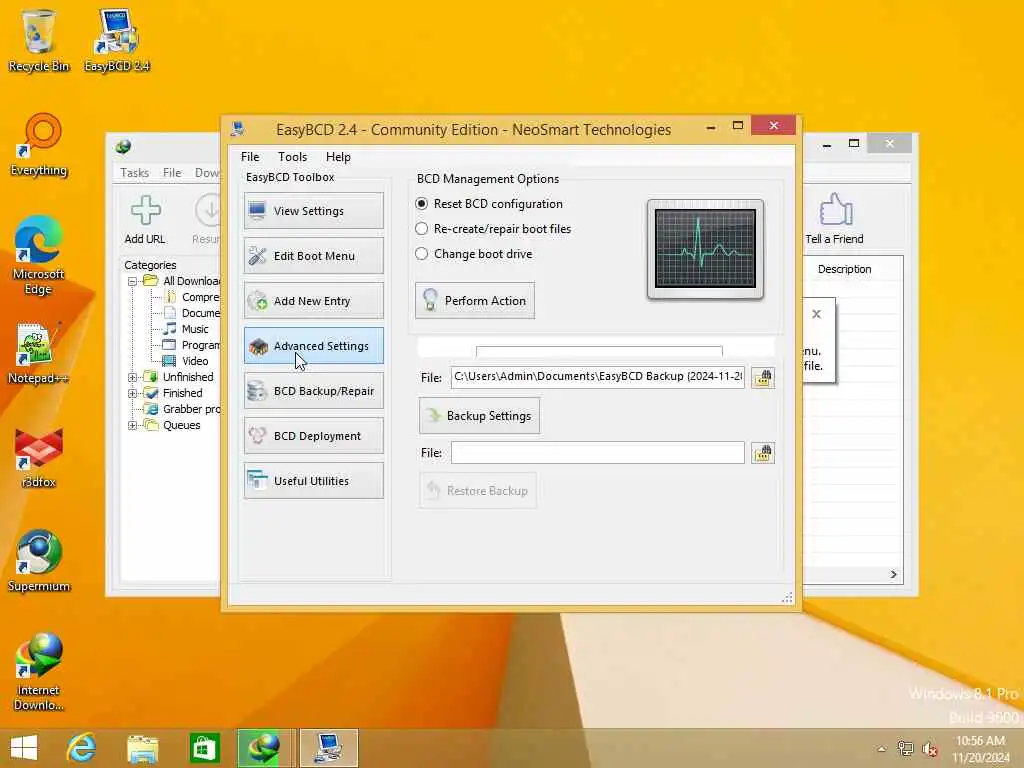Open Windows Store from taskbar

pos(204,748)
